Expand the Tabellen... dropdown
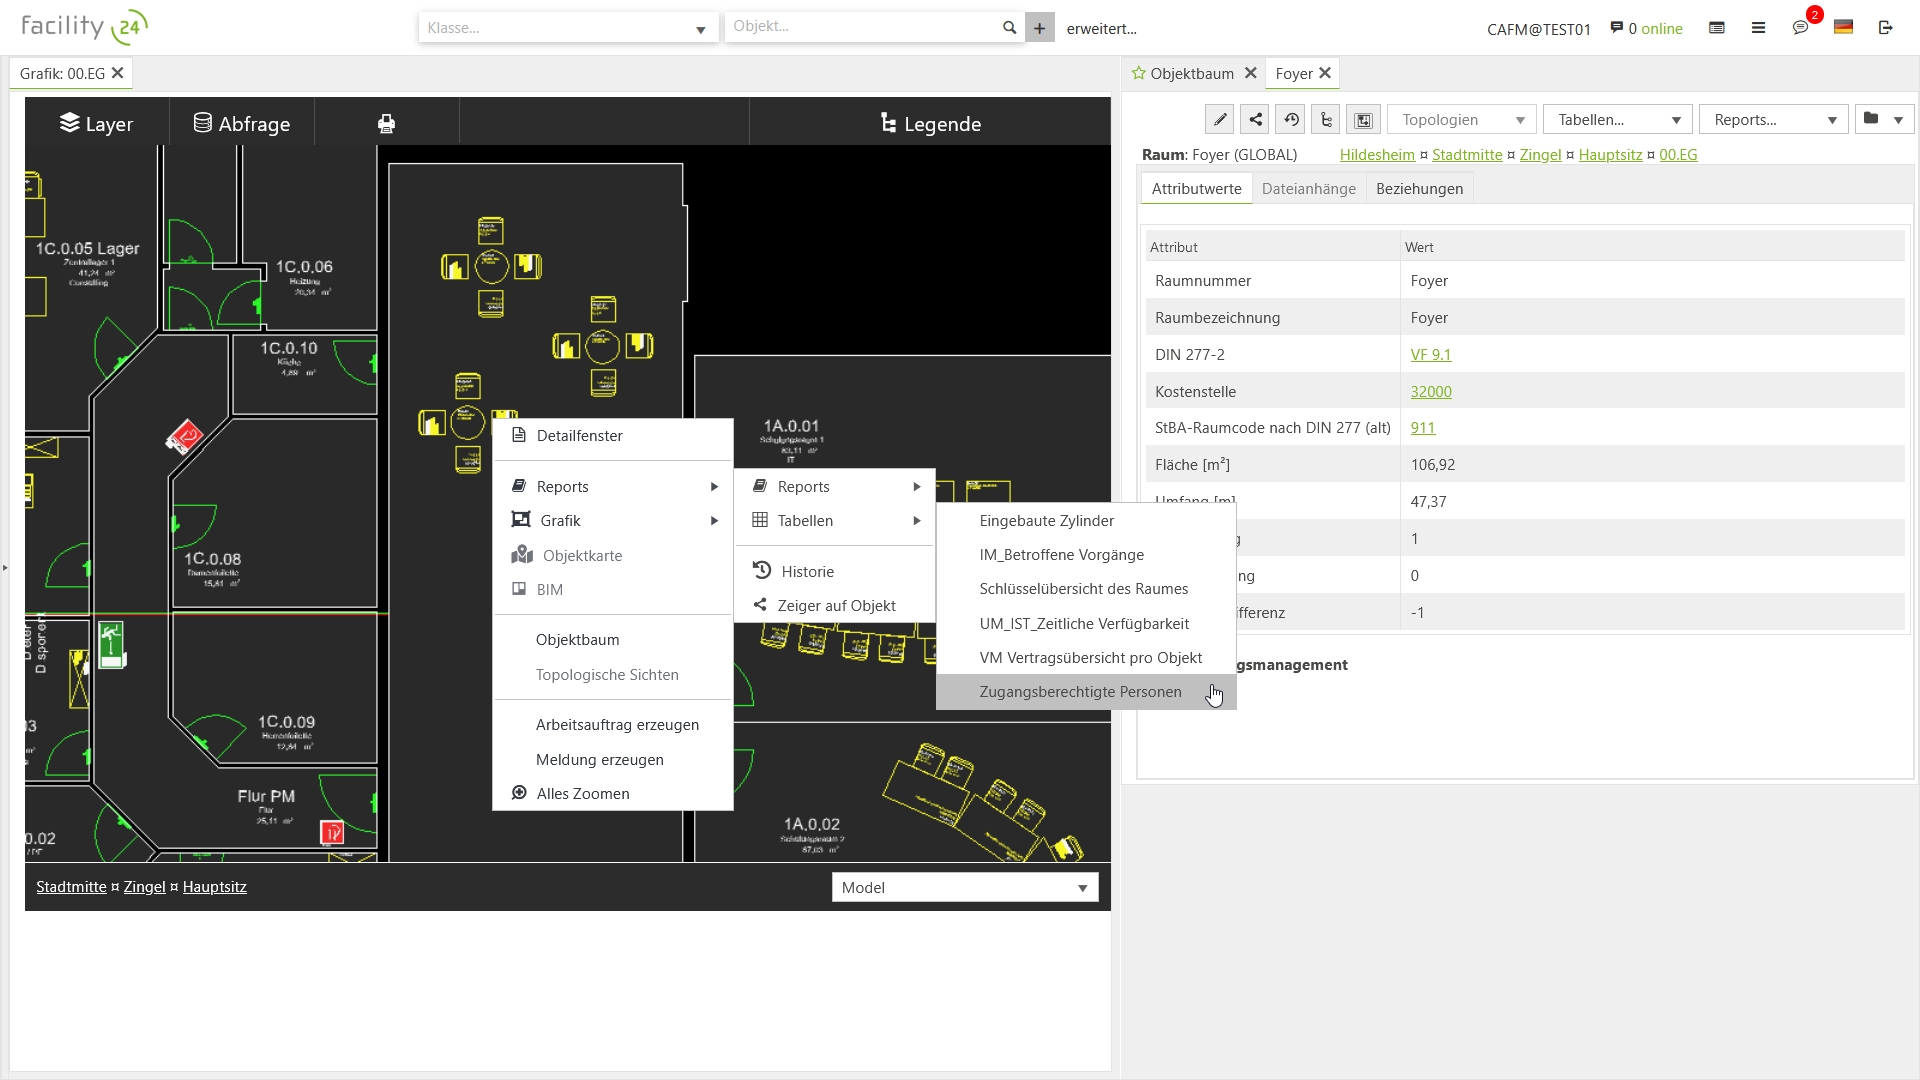Screen dimensions: 1920x1080 (x=1617, y=120)
